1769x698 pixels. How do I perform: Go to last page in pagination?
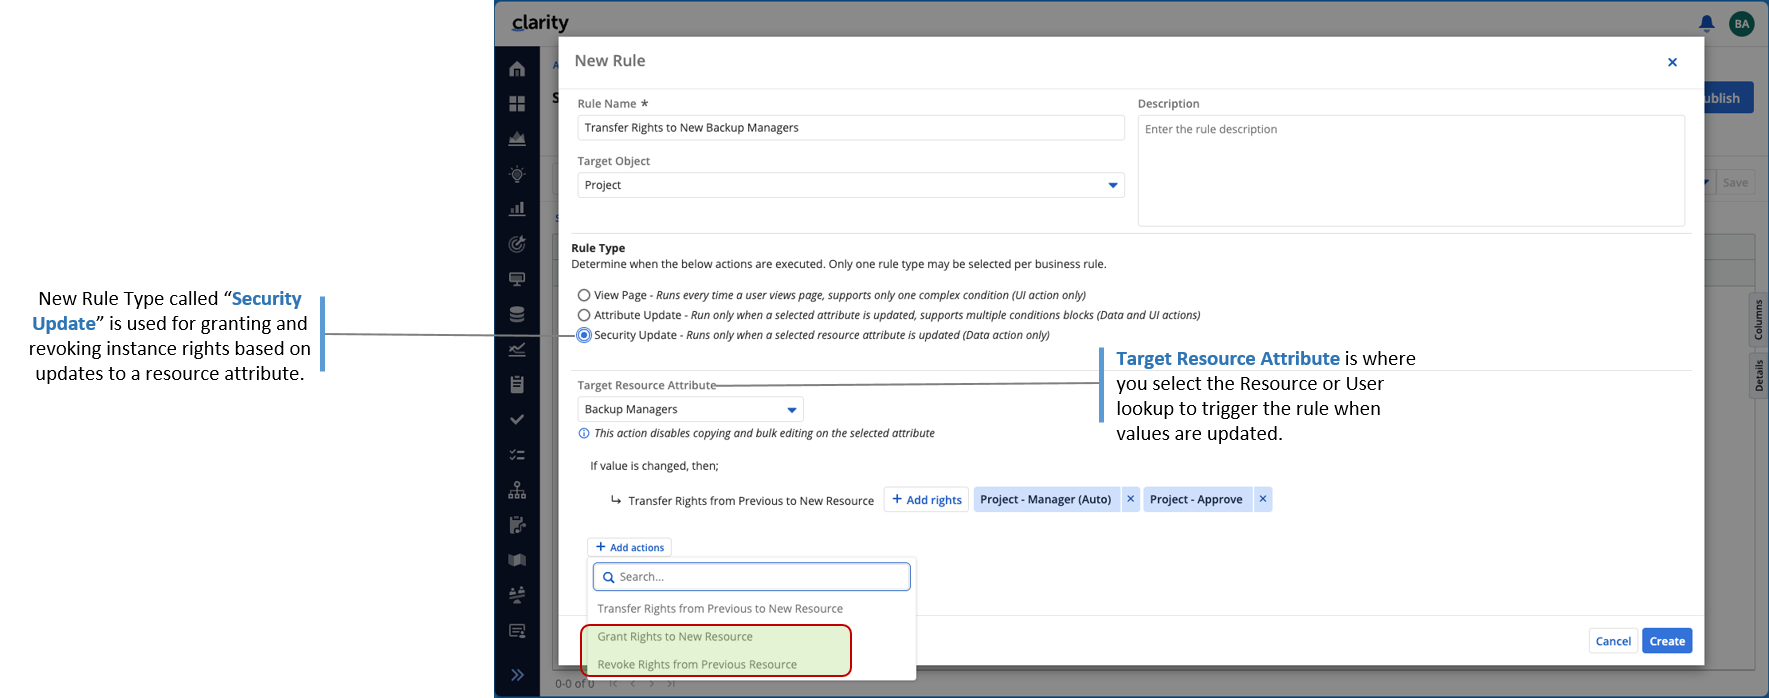671,684
